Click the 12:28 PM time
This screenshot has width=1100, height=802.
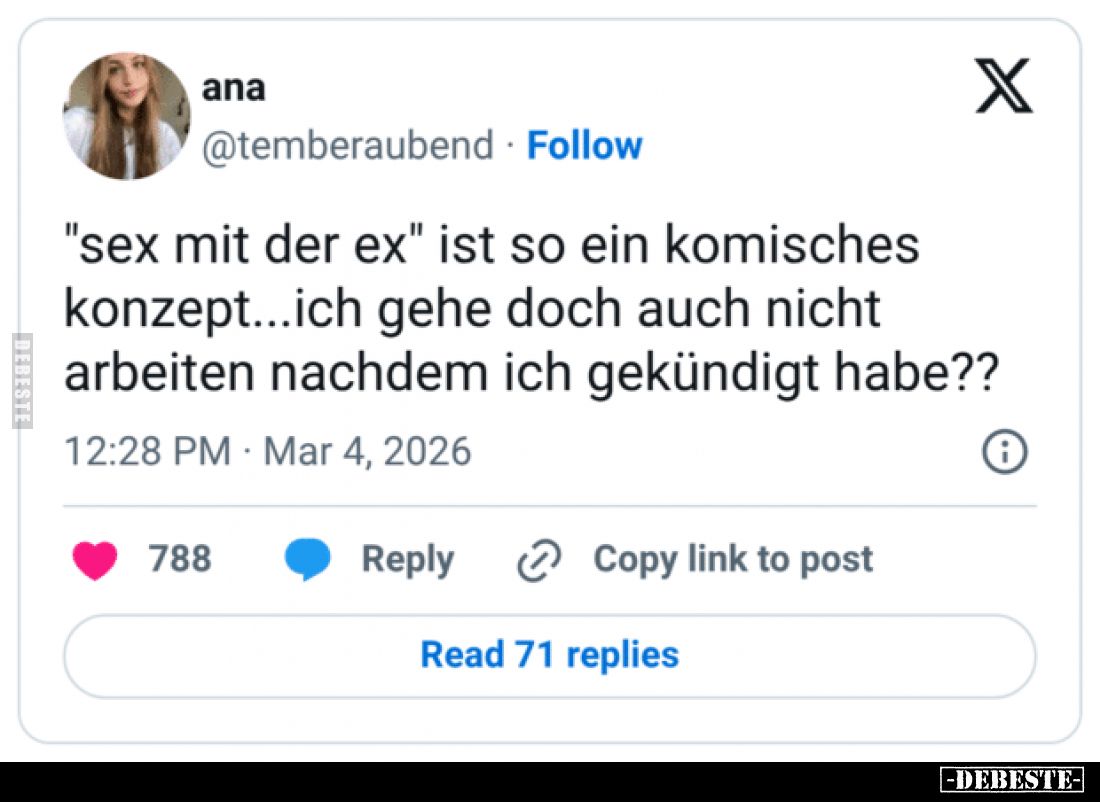[147, 451]
